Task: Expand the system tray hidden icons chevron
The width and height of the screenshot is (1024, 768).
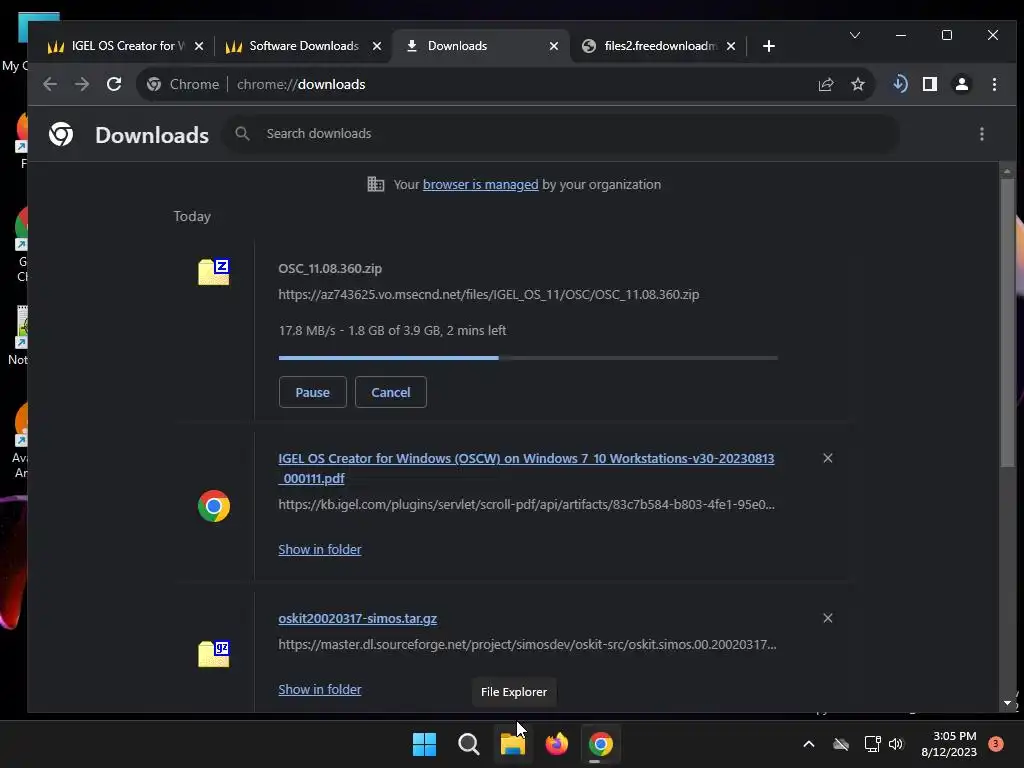Action: tap(808, 744)
